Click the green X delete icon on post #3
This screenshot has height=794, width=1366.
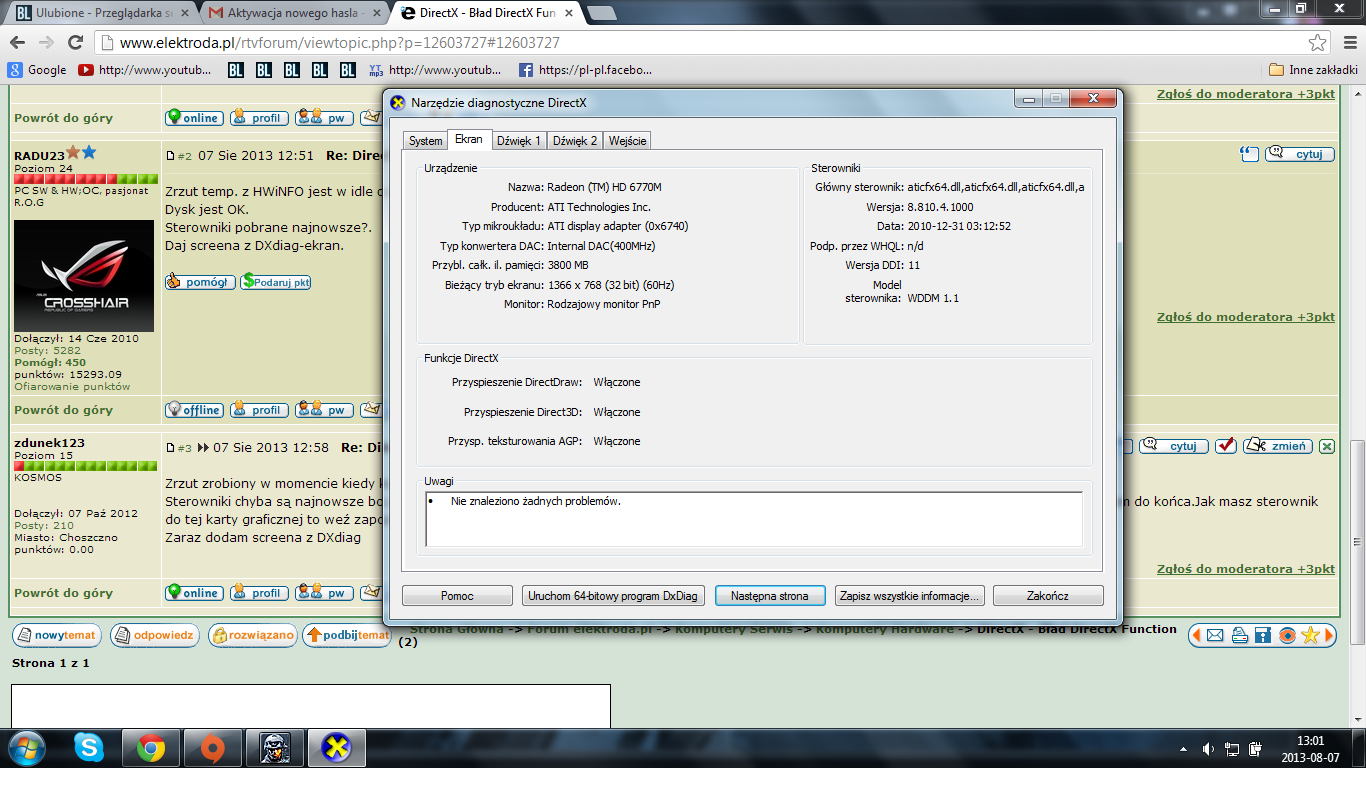[x=1327, y=446]
